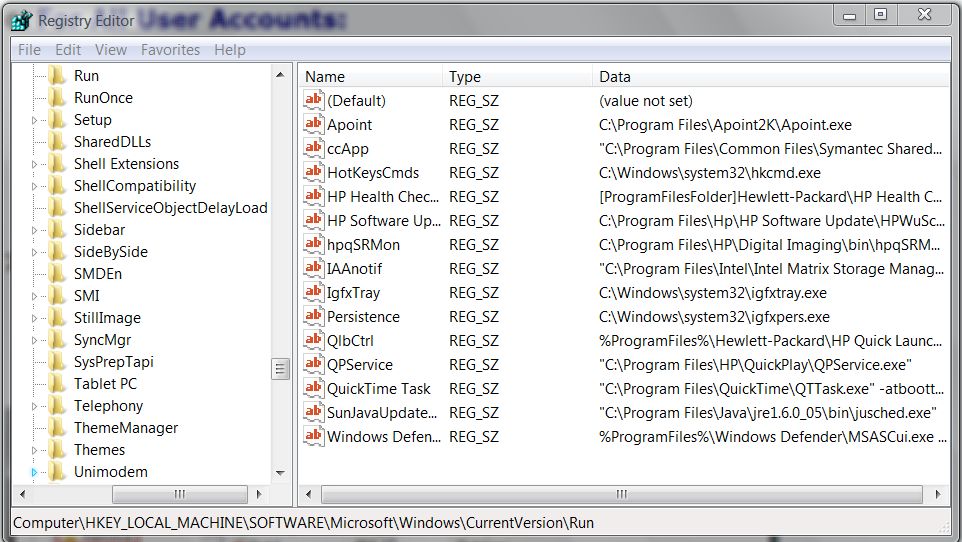Image resolution: width=962 pixels, height=542 pixels.
Task: Expand the StillImage key
Action: [x=34, y=319]
